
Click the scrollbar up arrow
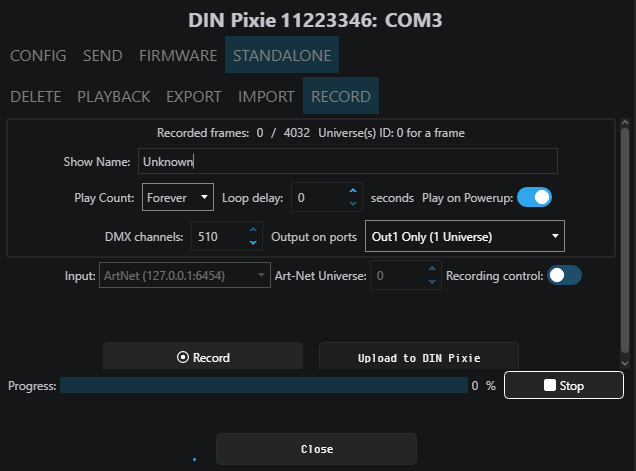[x=625, y=123]
